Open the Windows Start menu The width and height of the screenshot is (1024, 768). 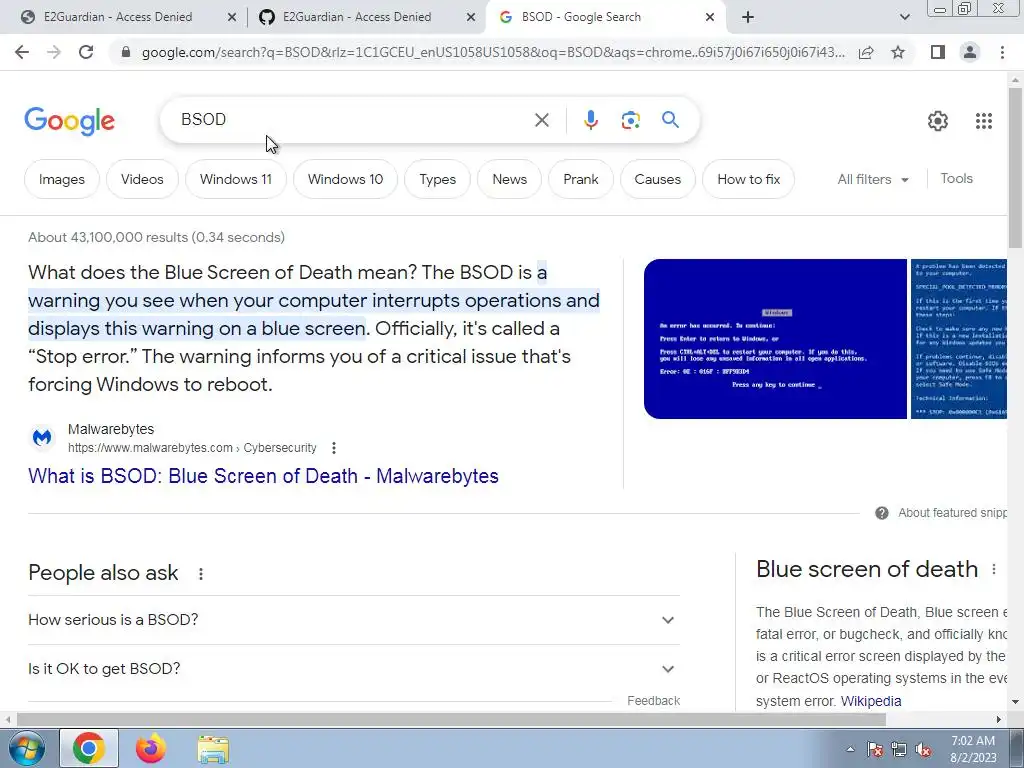pos(26,748)
